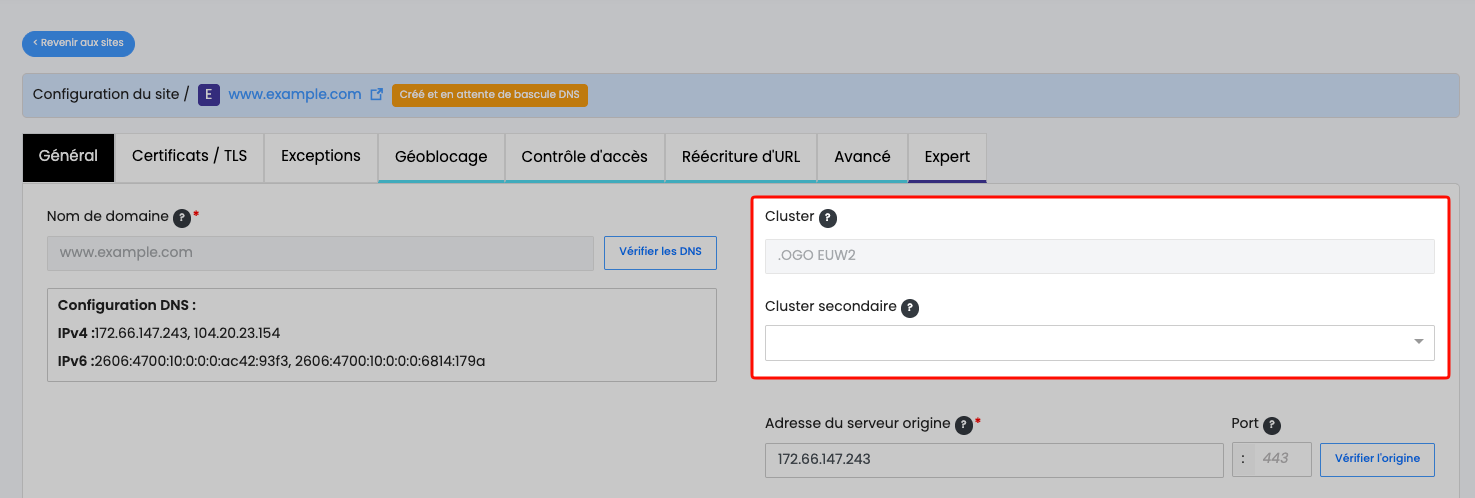The width and height of the screenshot is (1475, 498).
Task: Expand the Cluster secondaire dropdown
Action: (x=1099, y=343)
